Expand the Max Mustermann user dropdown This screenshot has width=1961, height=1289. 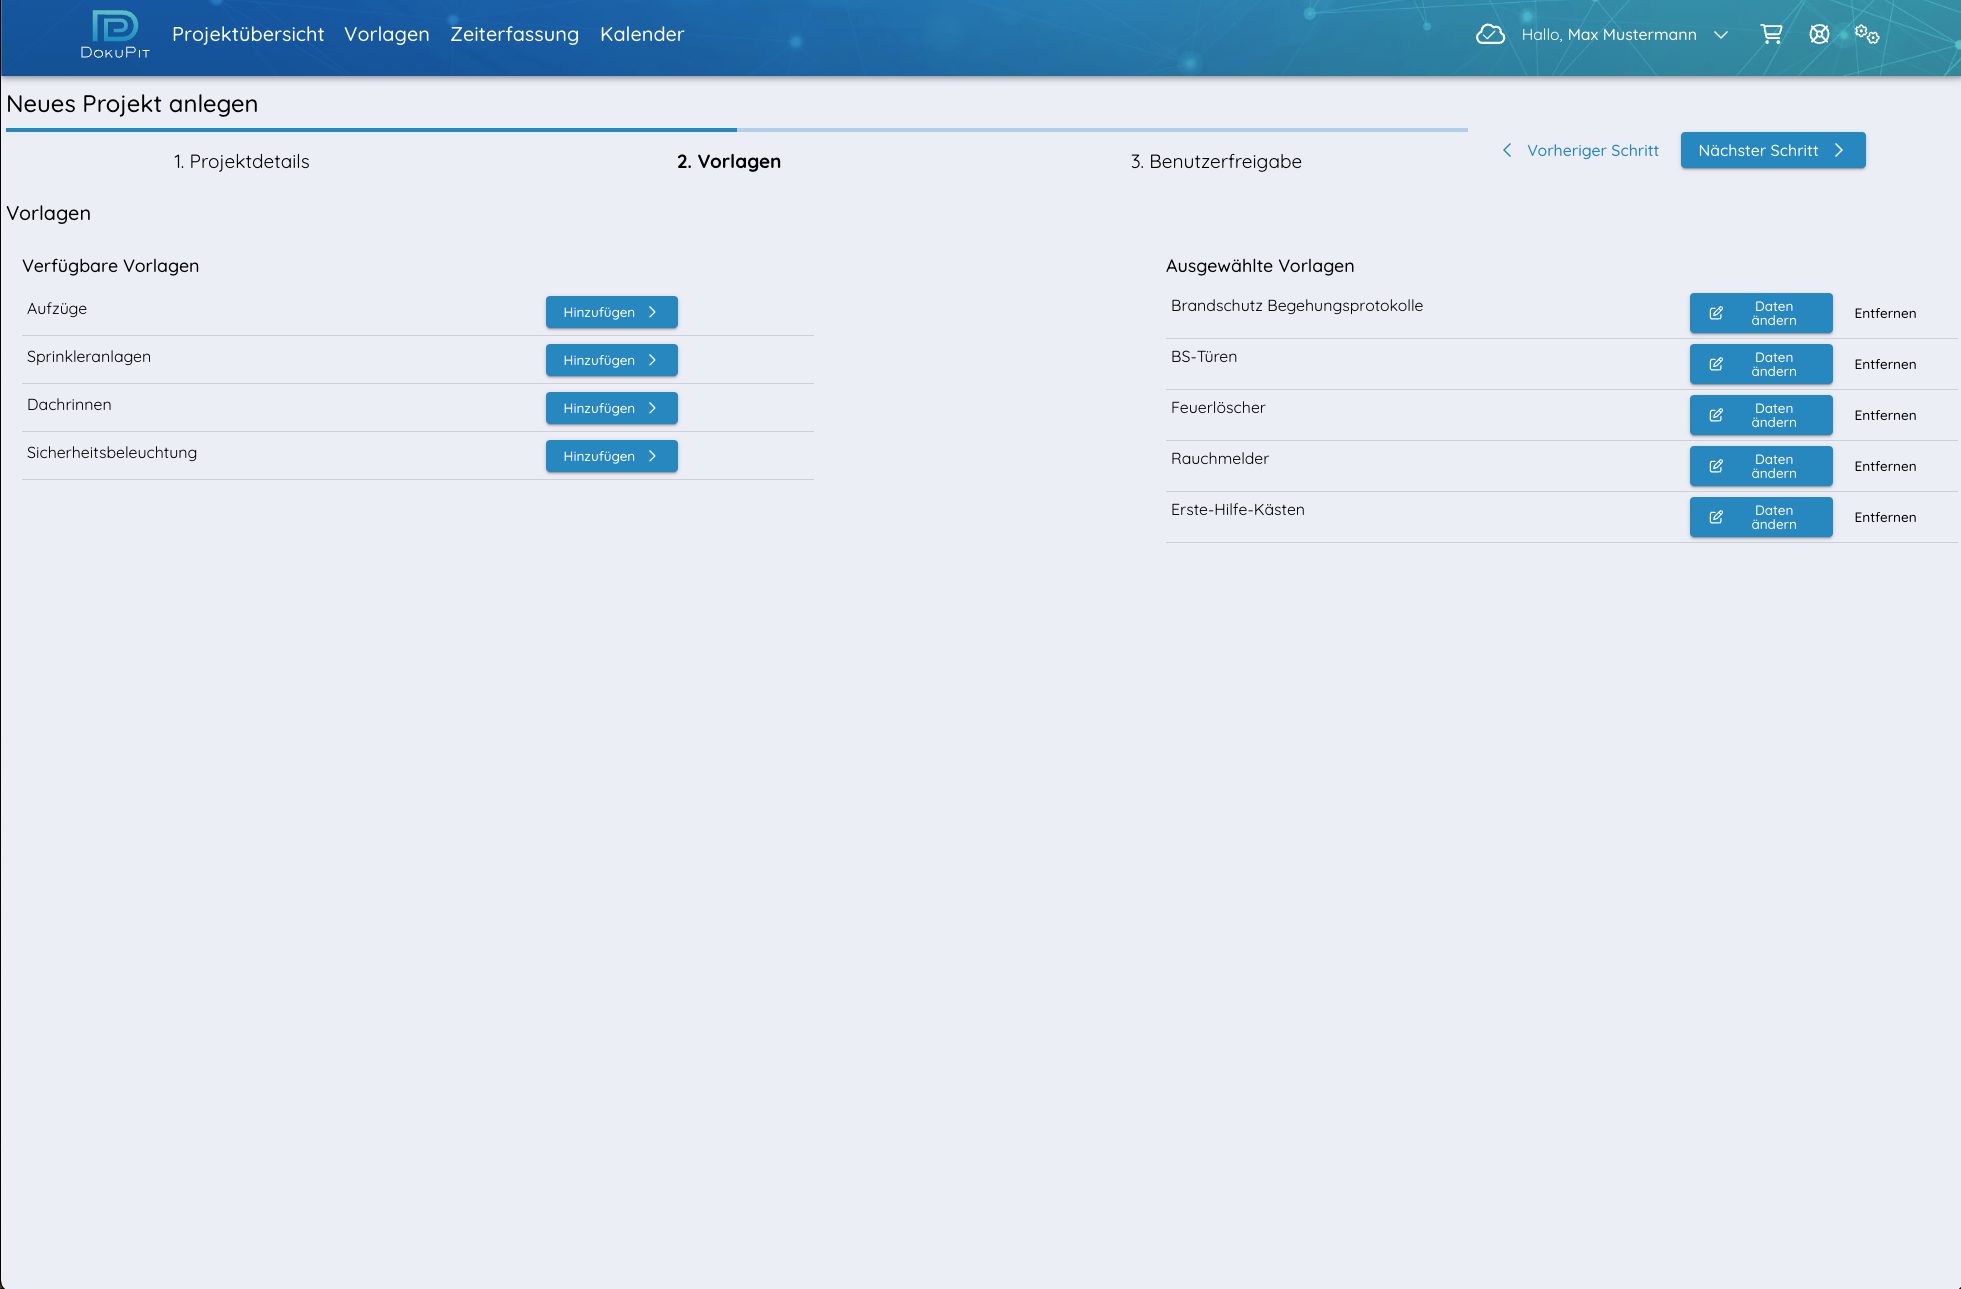[x=1720, y=35]
